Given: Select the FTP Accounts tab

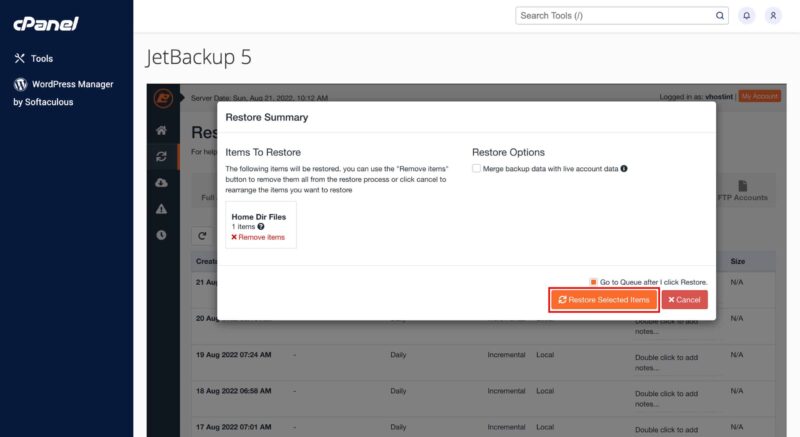Looking at the screenshot, I should (x=742, y=191).
